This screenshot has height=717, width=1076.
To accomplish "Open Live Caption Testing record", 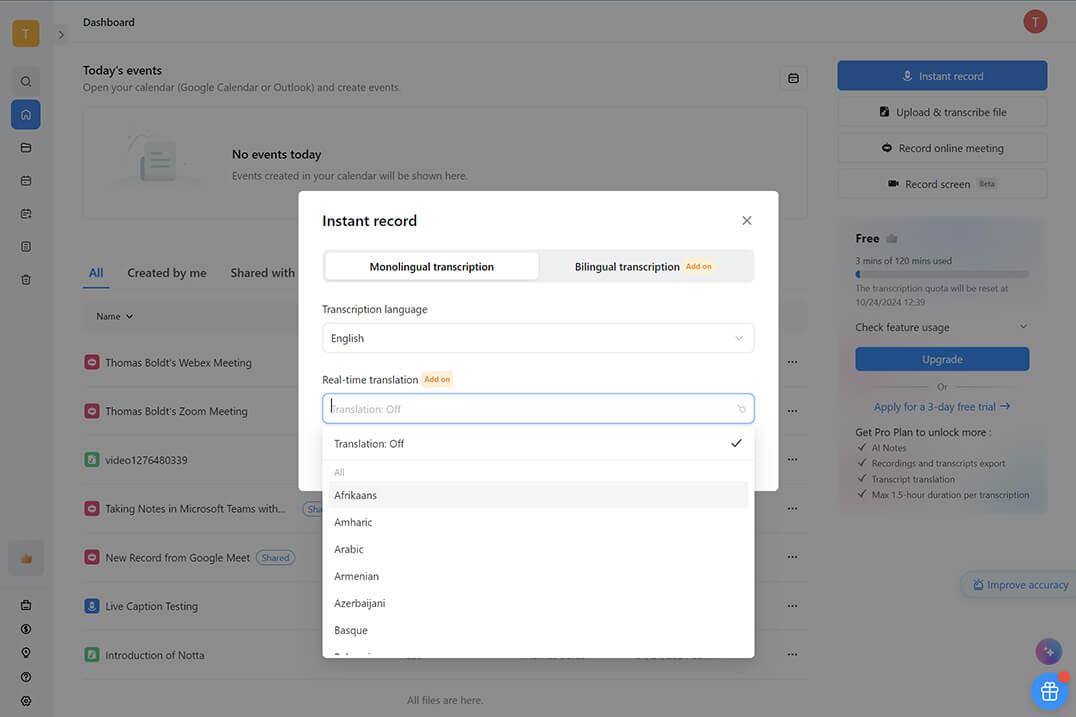I will tap(152, 607).
